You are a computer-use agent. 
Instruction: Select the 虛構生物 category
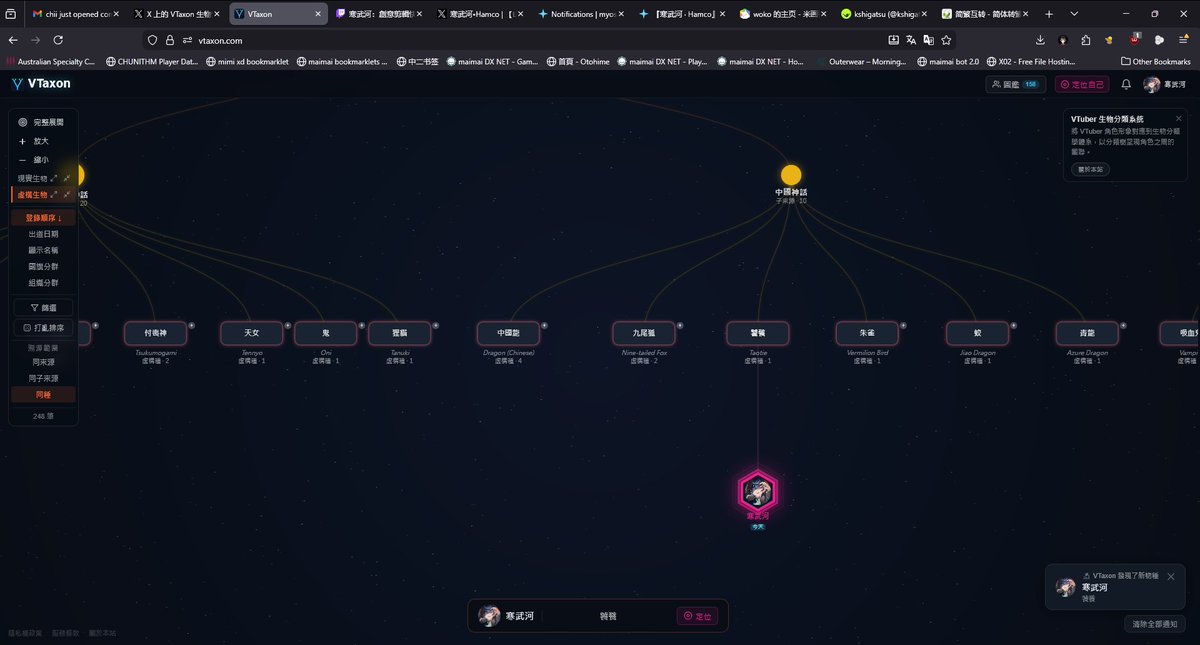pyautogui.click(x=32, y=194)
